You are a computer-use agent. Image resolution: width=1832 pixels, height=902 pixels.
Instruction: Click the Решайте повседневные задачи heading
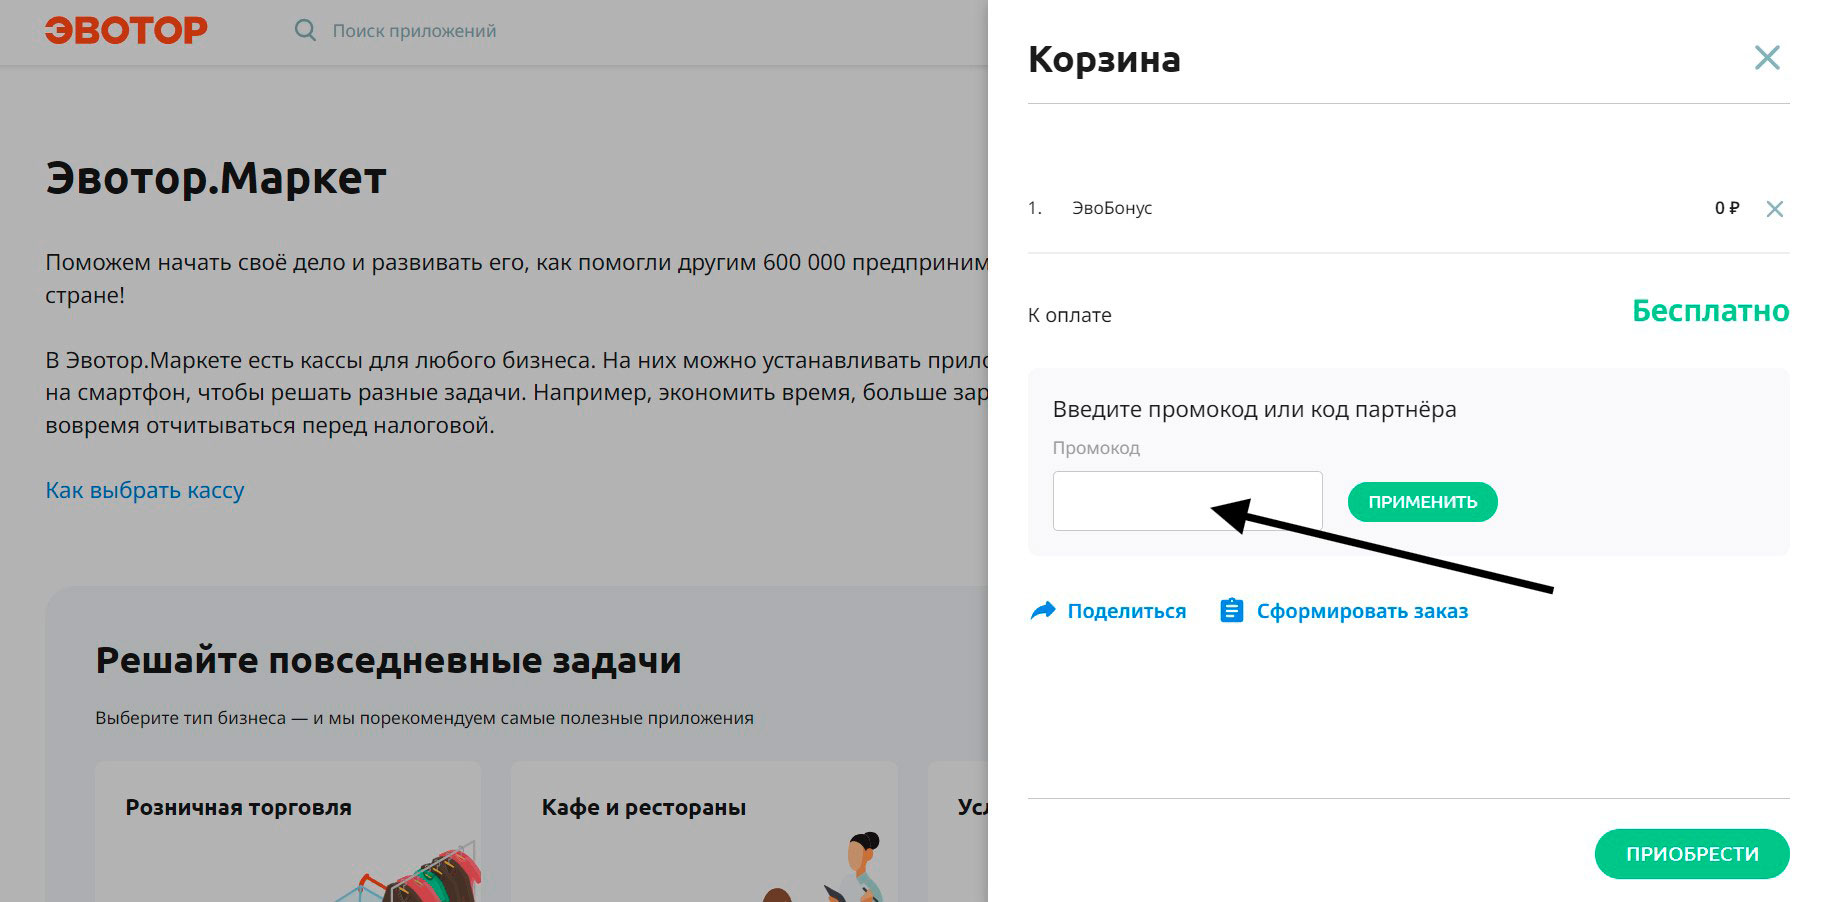click(388, 660)
